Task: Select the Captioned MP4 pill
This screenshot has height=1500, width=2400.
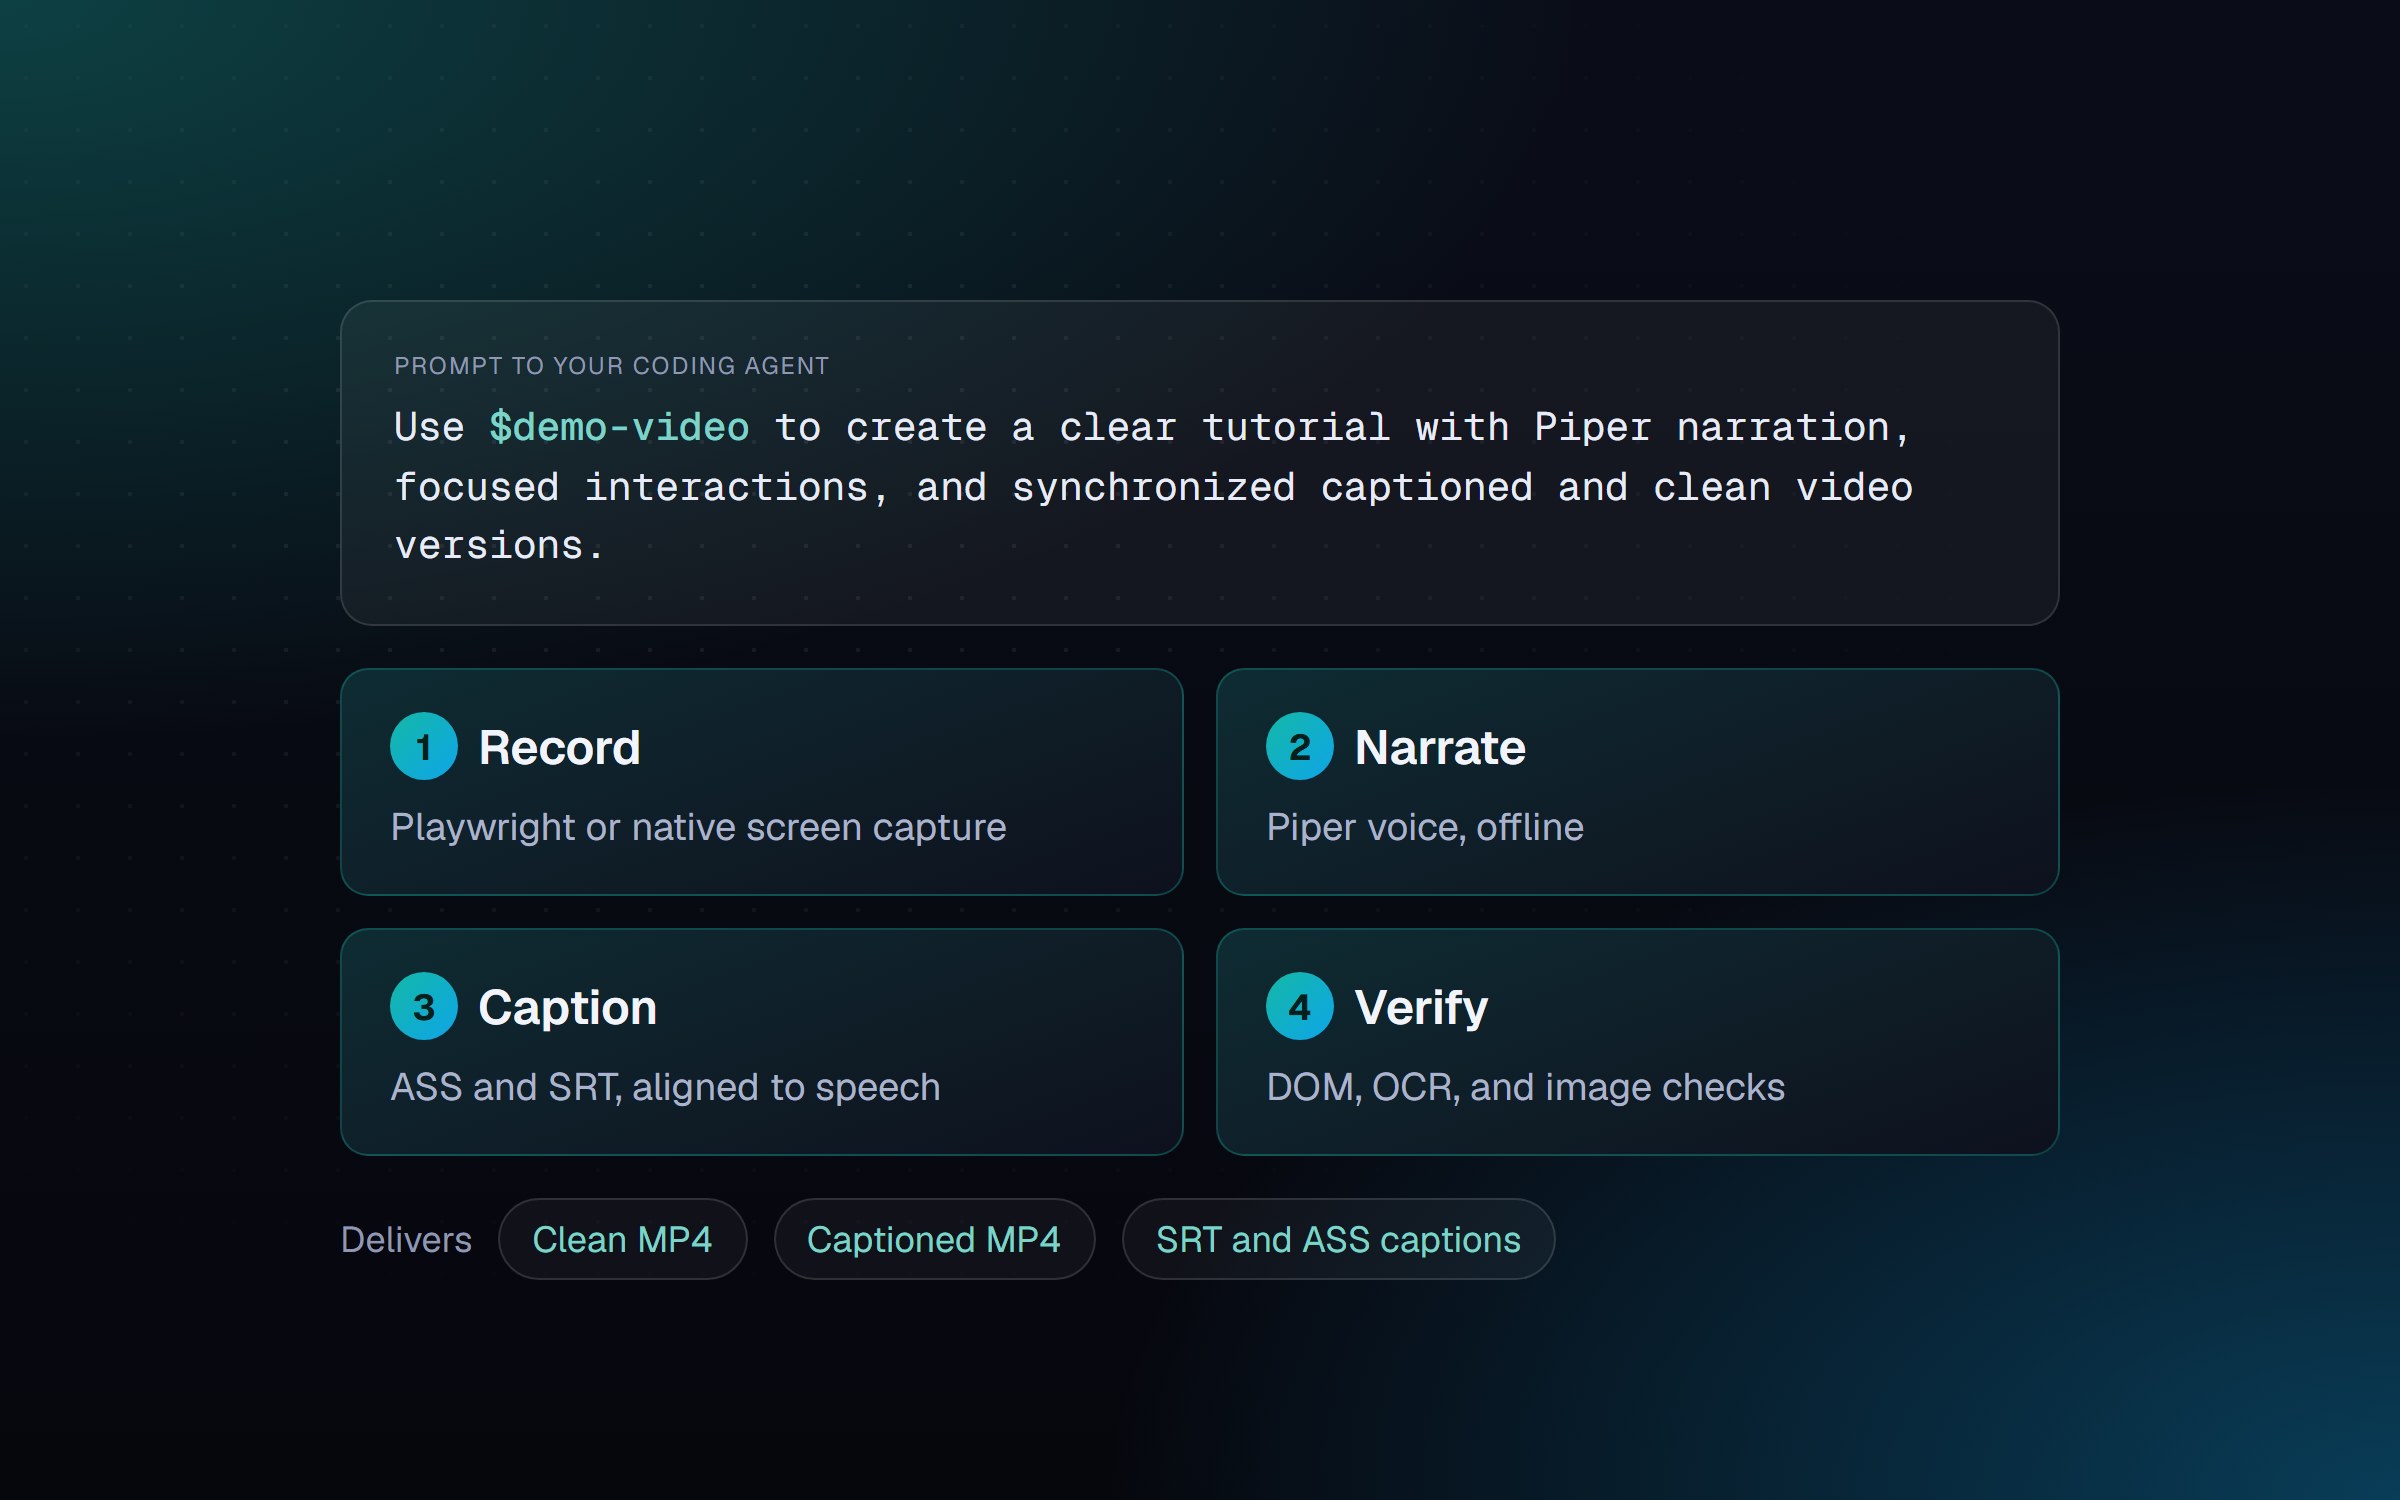Action: click(934, 1239)
